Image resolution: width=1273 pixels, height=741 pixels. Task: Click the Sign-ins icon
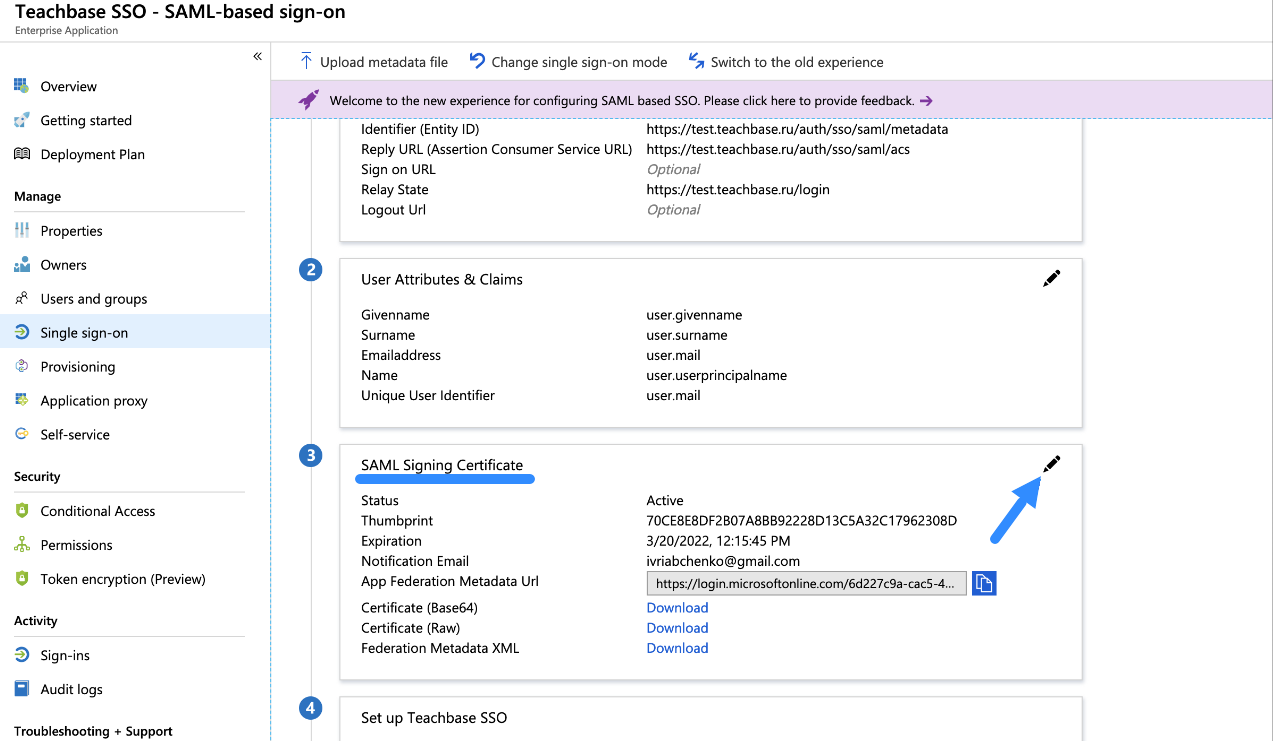point(22,655)
